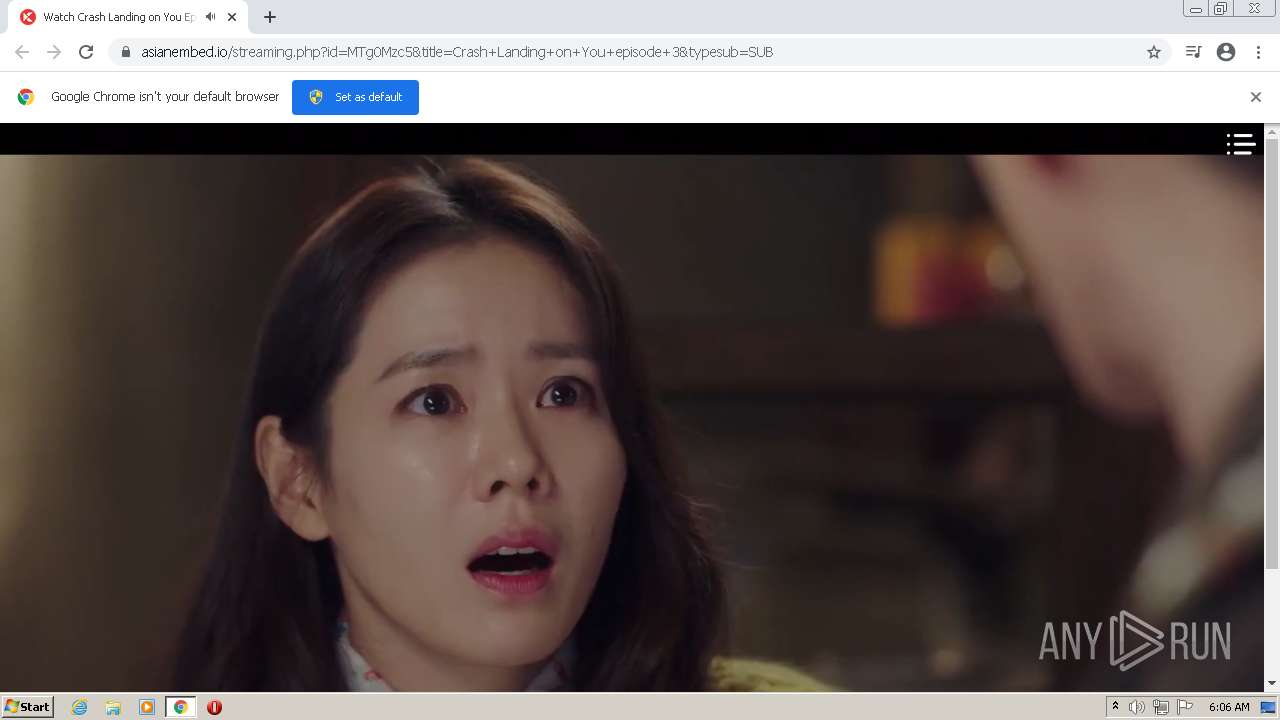Viewport: 1280px width, 720px height.
Task: Click the vertical page scrollbar thumb
Action: (x=1272, y=355)
